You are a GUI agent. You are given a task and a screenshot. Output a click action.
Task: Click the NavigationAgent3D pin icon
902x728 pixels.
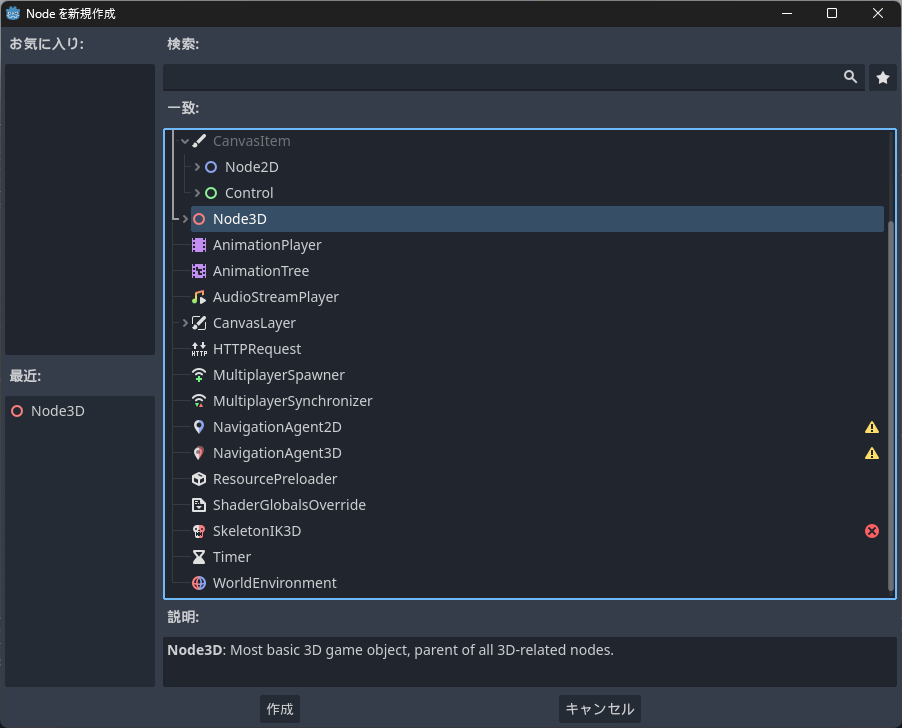pos(199,453)
